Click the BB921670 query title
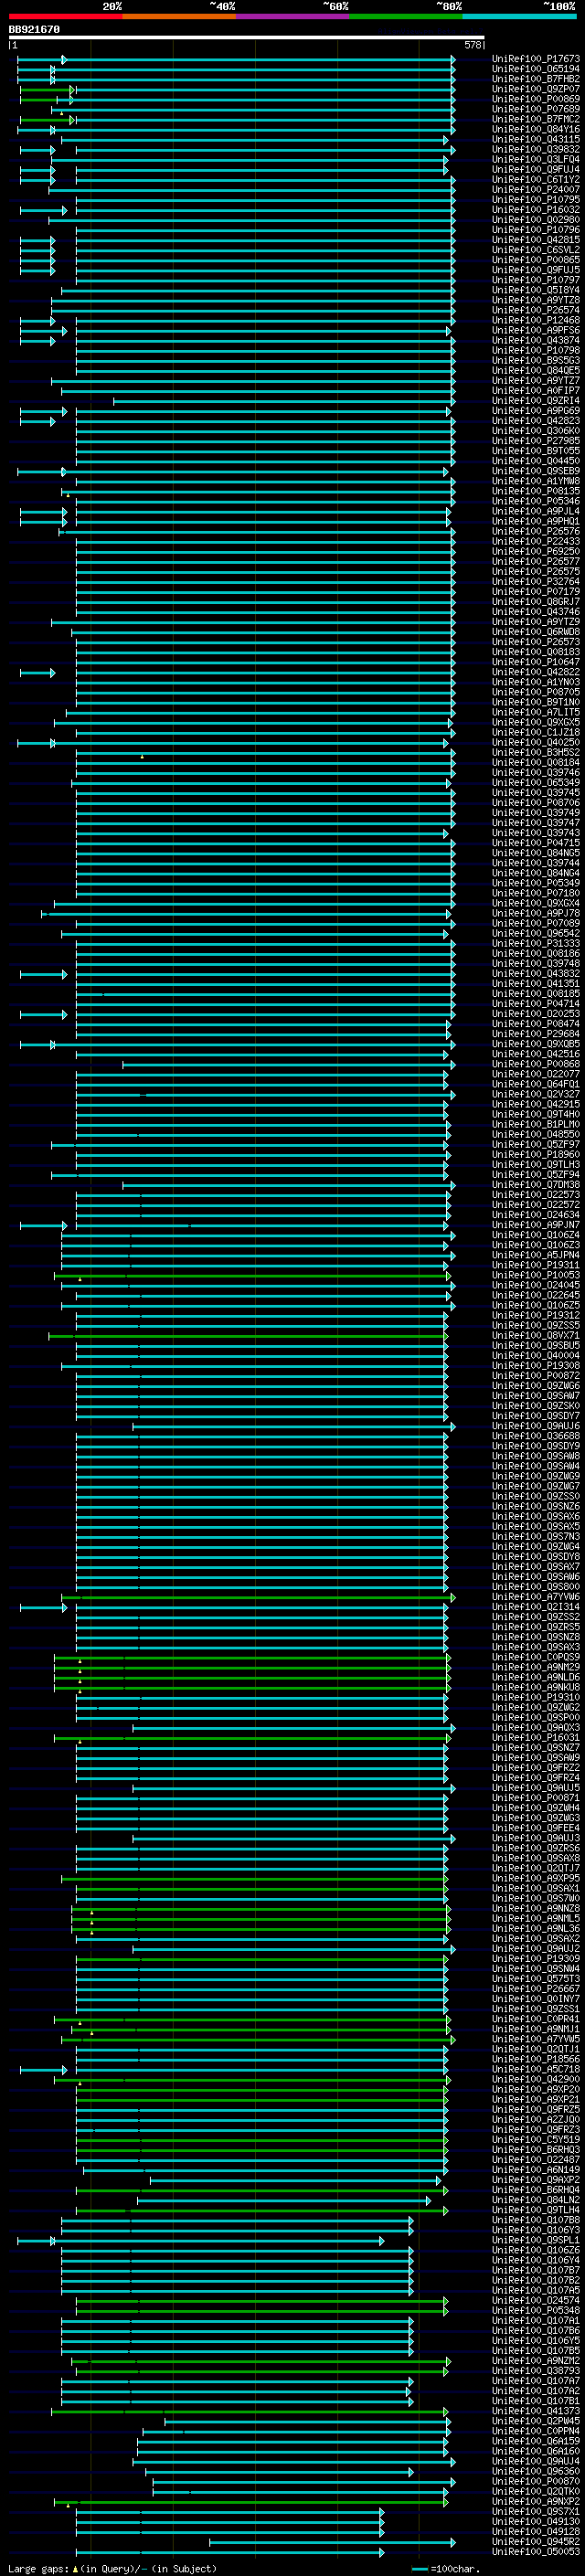The image size is (585, 2576). point(34,30)
